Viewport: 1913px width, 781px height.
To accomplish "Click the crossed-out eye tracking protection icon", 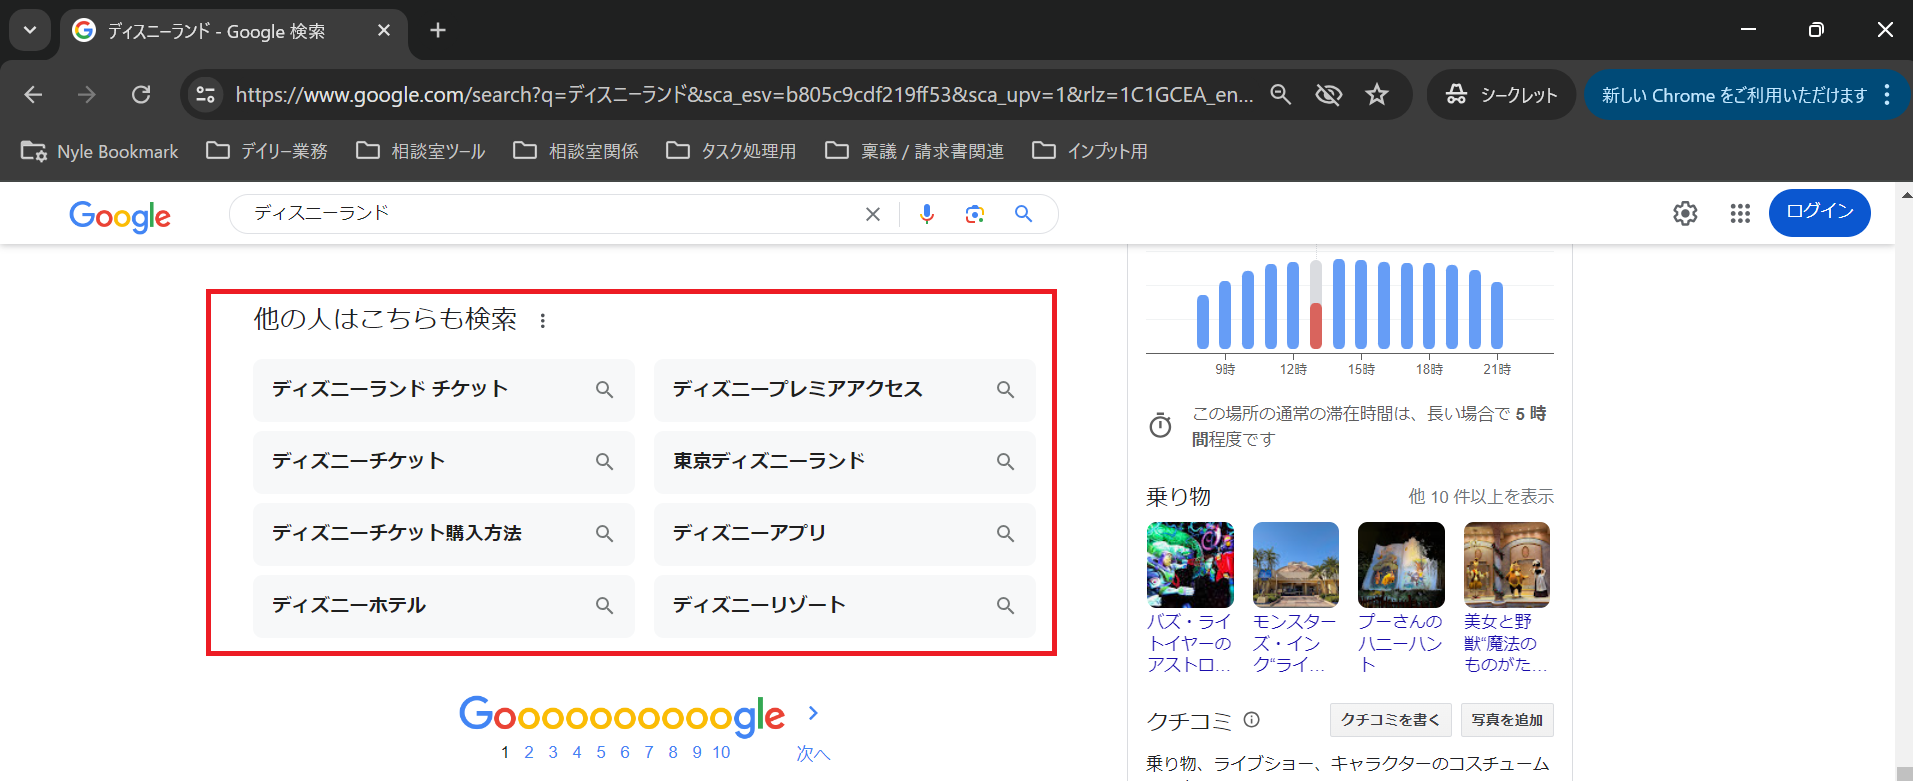I will tap(1328, 94).
